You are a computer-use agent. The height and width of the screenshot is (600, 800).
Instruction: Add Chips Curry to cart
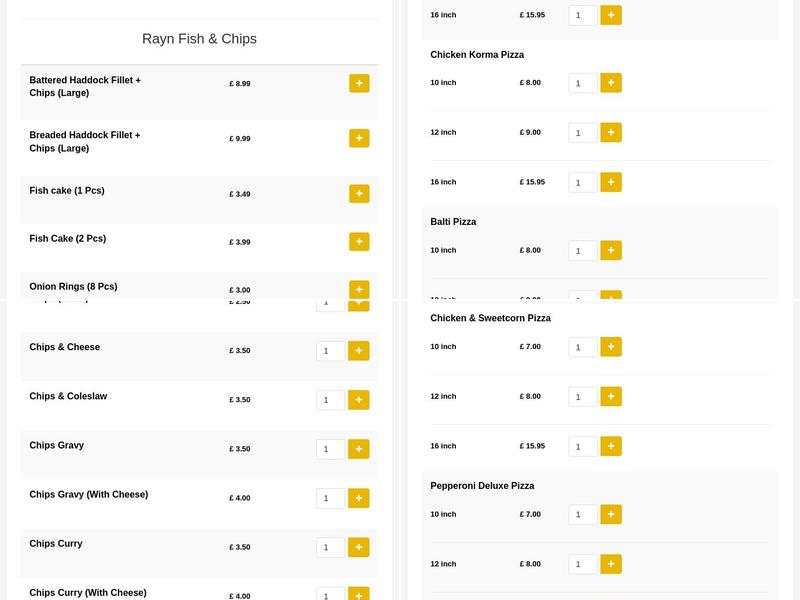[359, 547]
